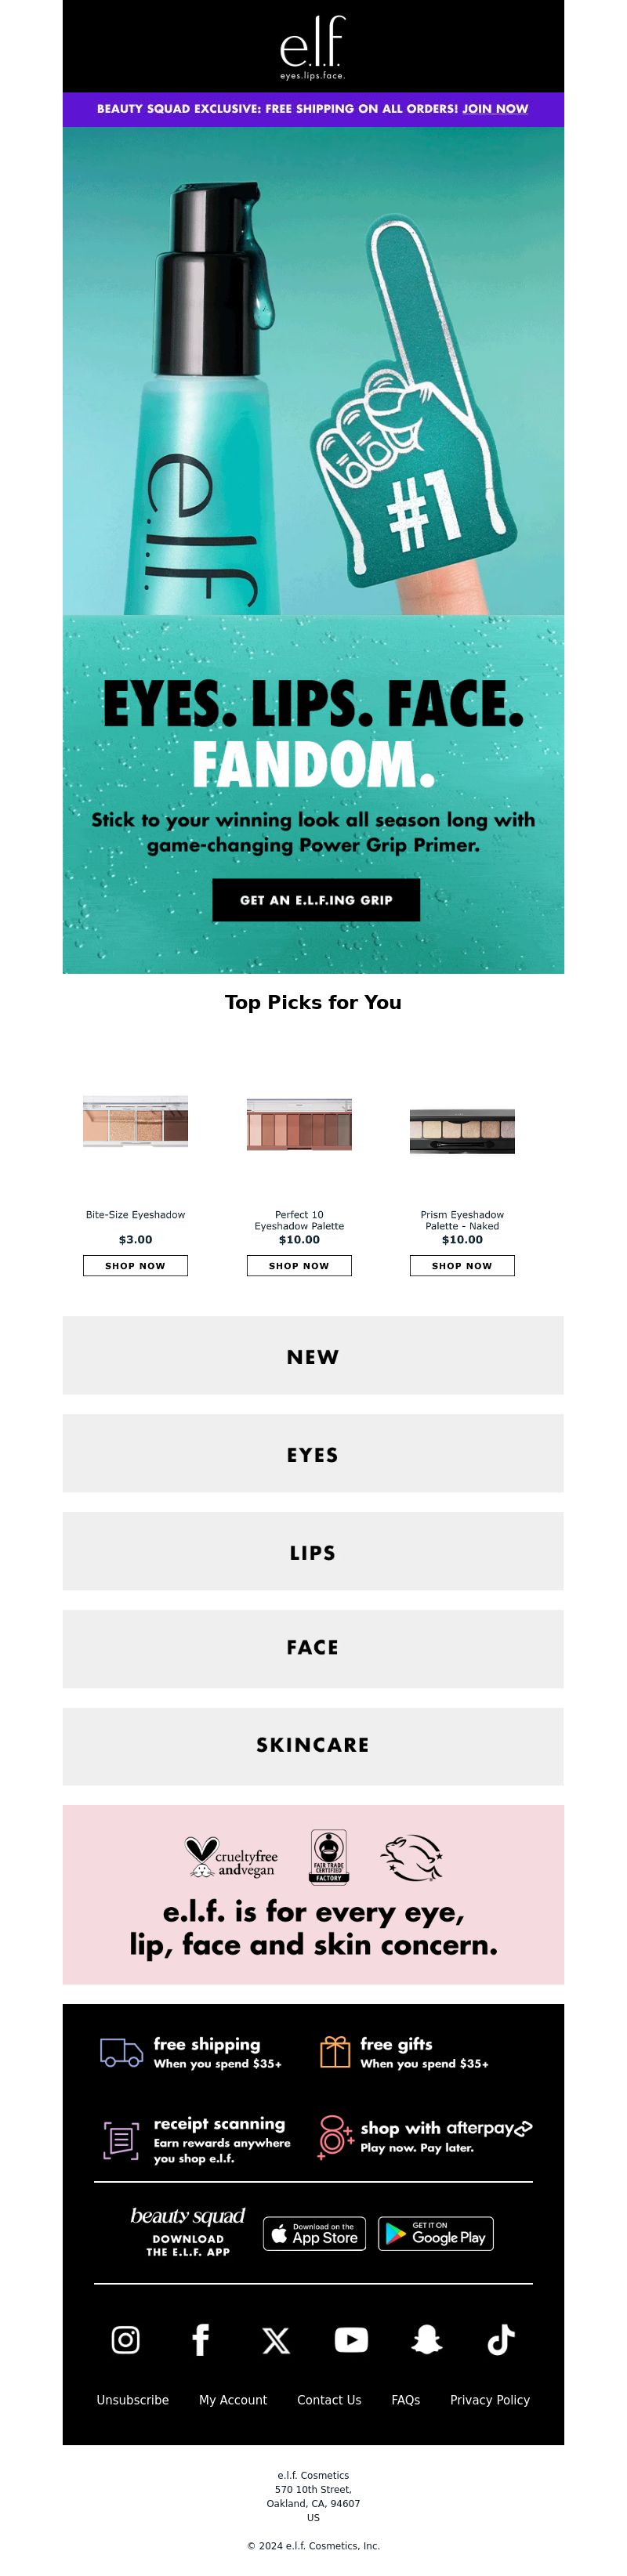Image resolution: width=627 pixels, height=2576 pixels.
Task: Open the Privacy Policy link
Action: [490, 2400]
